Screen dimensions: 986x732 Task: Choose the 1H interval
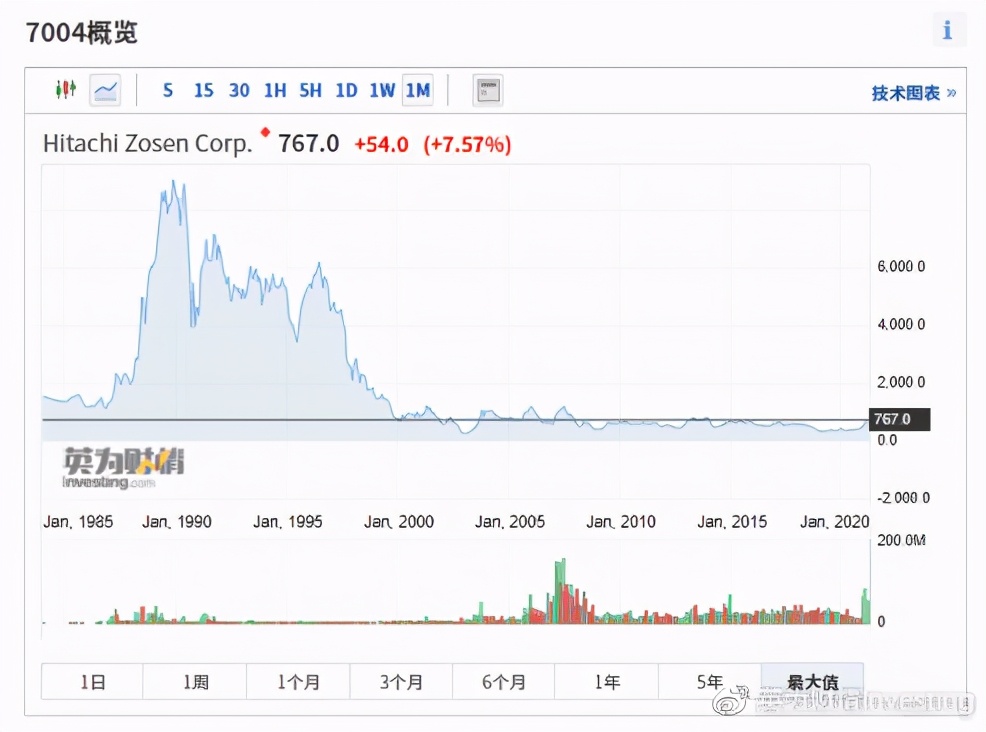pyautogui.click(x=275, y=91)
